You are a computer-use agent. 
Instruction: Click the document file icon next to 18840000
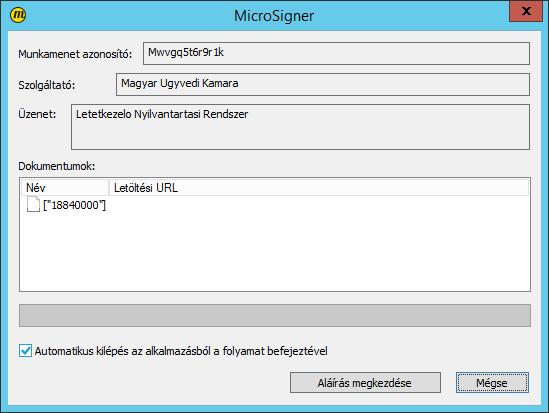click(x=33, y=204)
